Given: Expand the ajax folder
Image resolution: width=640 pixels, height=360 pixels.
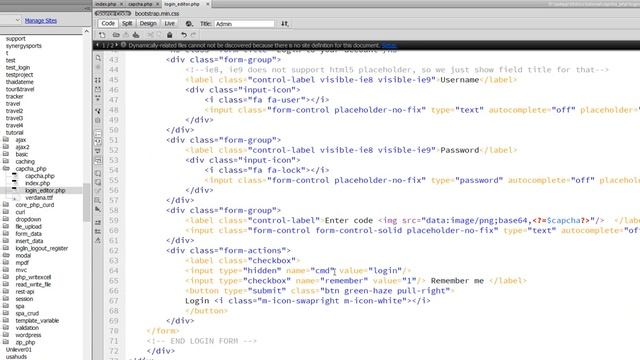Looking at the screenshot, I should click(x=6, y=140).
